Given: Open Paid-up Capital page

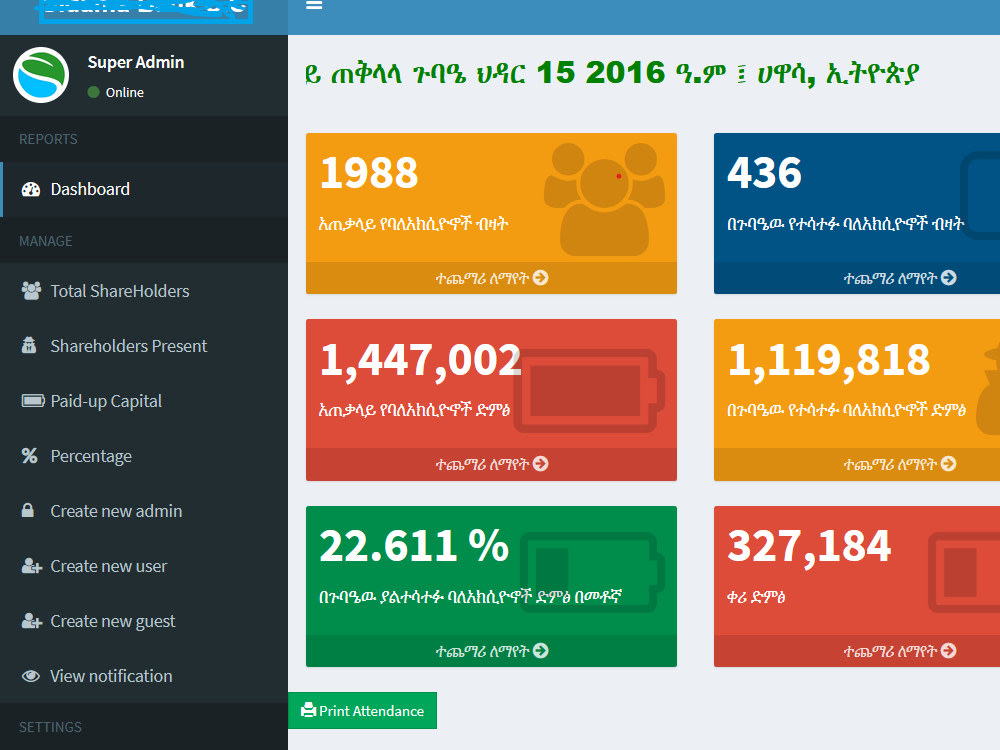Looking at the screenshot, I should coord(144,401).
